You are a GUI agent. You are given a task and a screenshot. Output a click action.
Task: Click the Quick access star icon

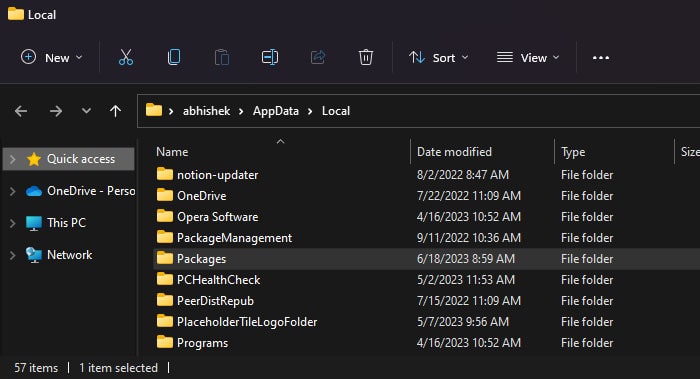(34, 159)
